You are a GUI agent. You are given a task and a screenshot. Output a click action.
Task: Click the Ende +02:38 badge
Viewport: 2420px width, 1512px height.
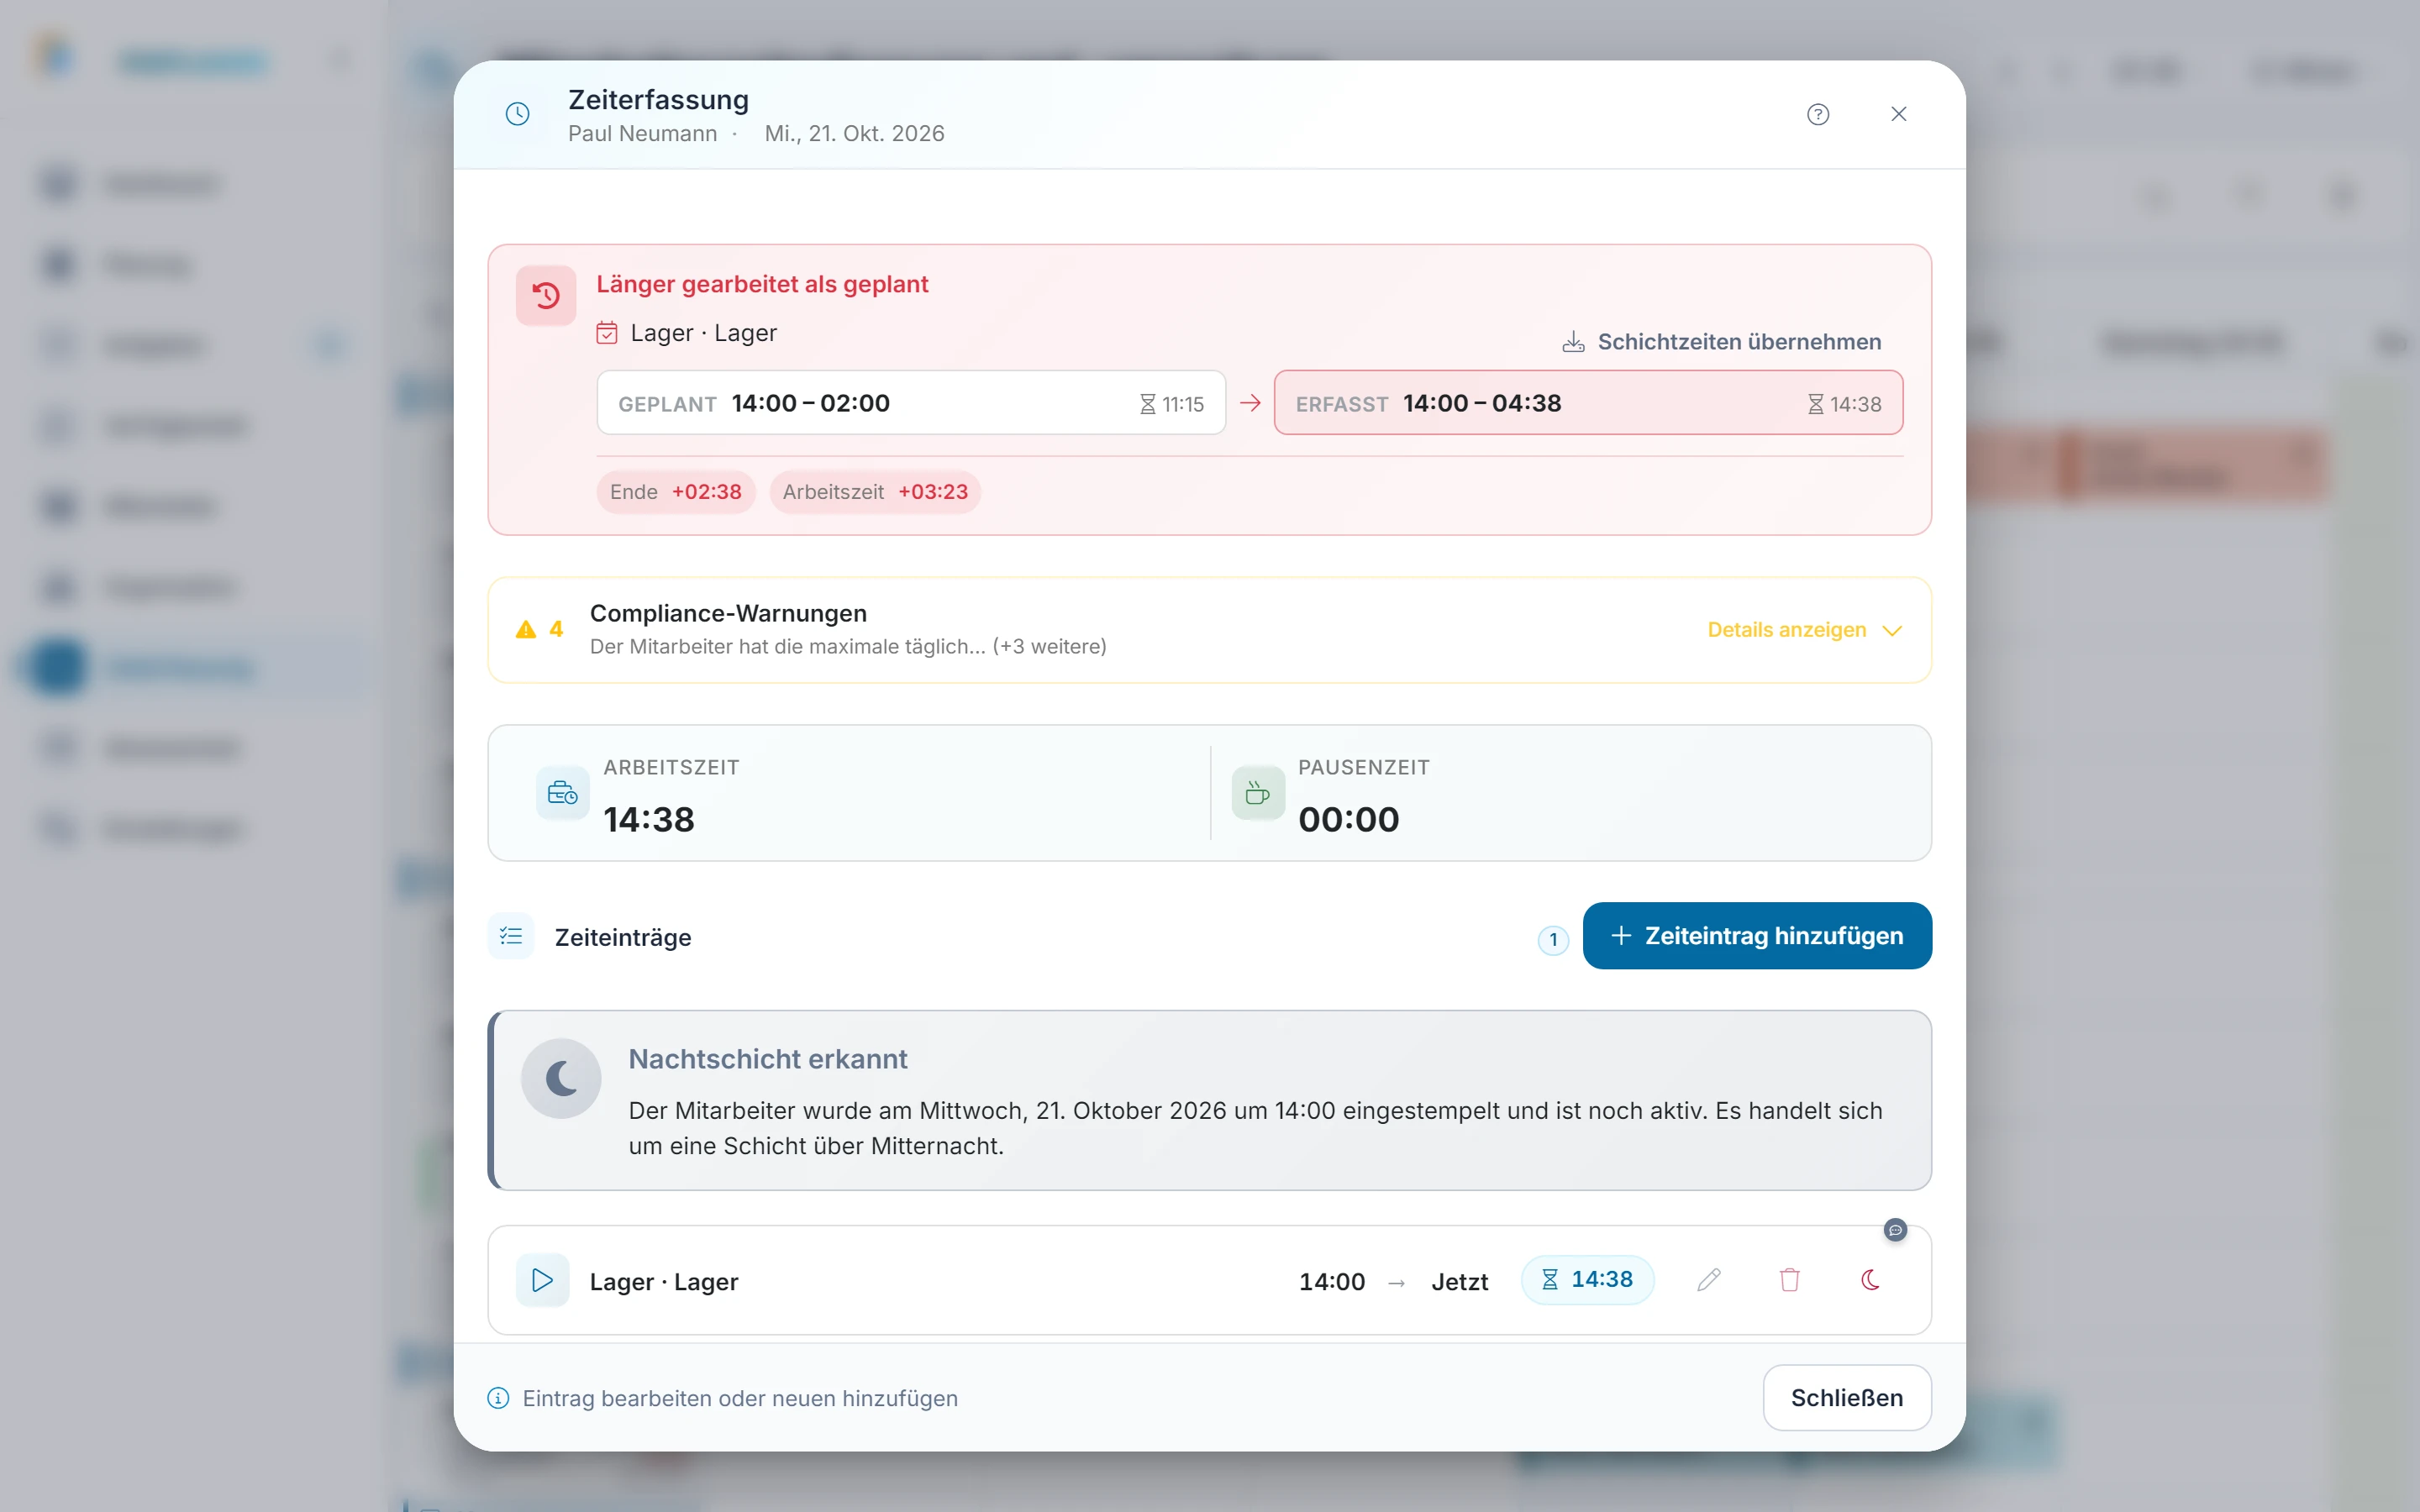676,492
